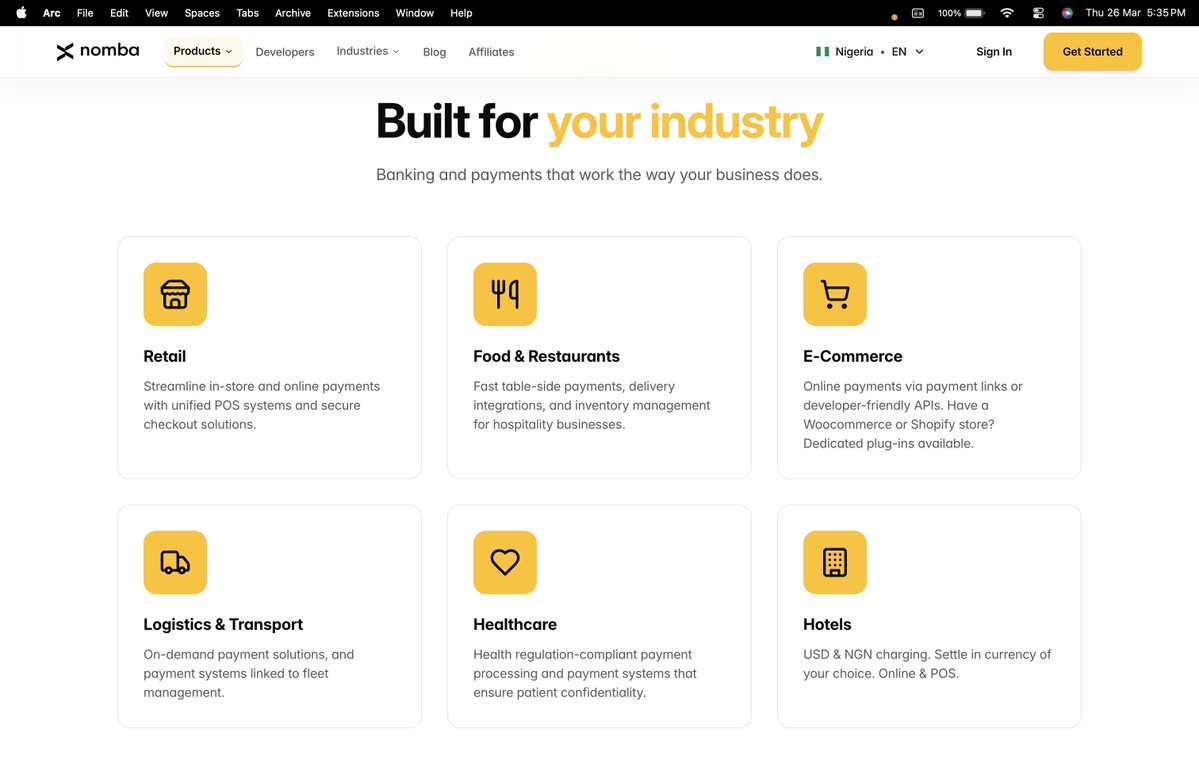1199x779 pixels.
Task: Click the 'Health regulation-compliant payment' description
Action: point(585,674)
